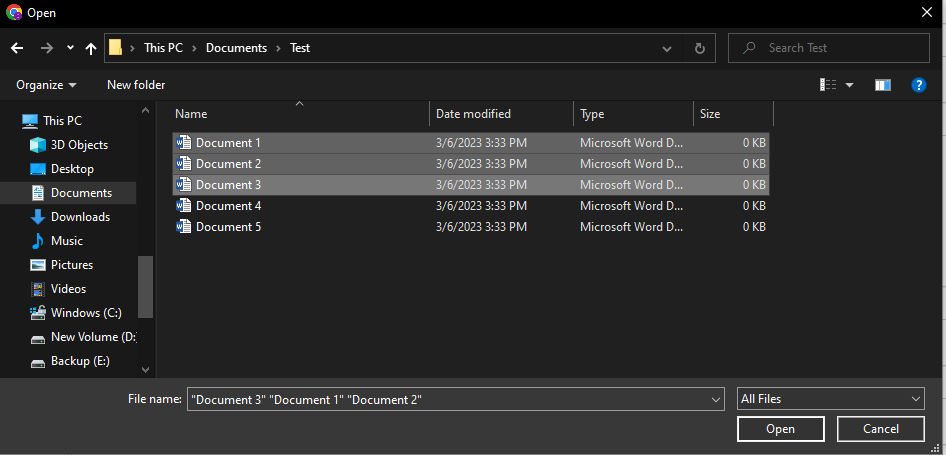Click the Cancel button
Viewport: 946px width, 455px height.
pyautogui.click(x=880, y=429)
